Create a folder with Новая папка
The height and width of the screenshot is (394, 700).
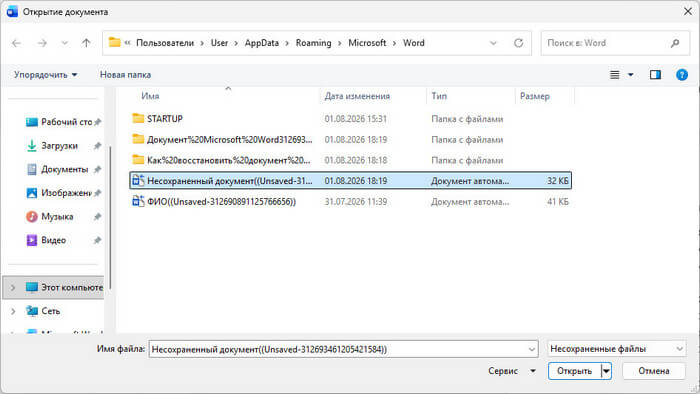[x=125, y=75]
